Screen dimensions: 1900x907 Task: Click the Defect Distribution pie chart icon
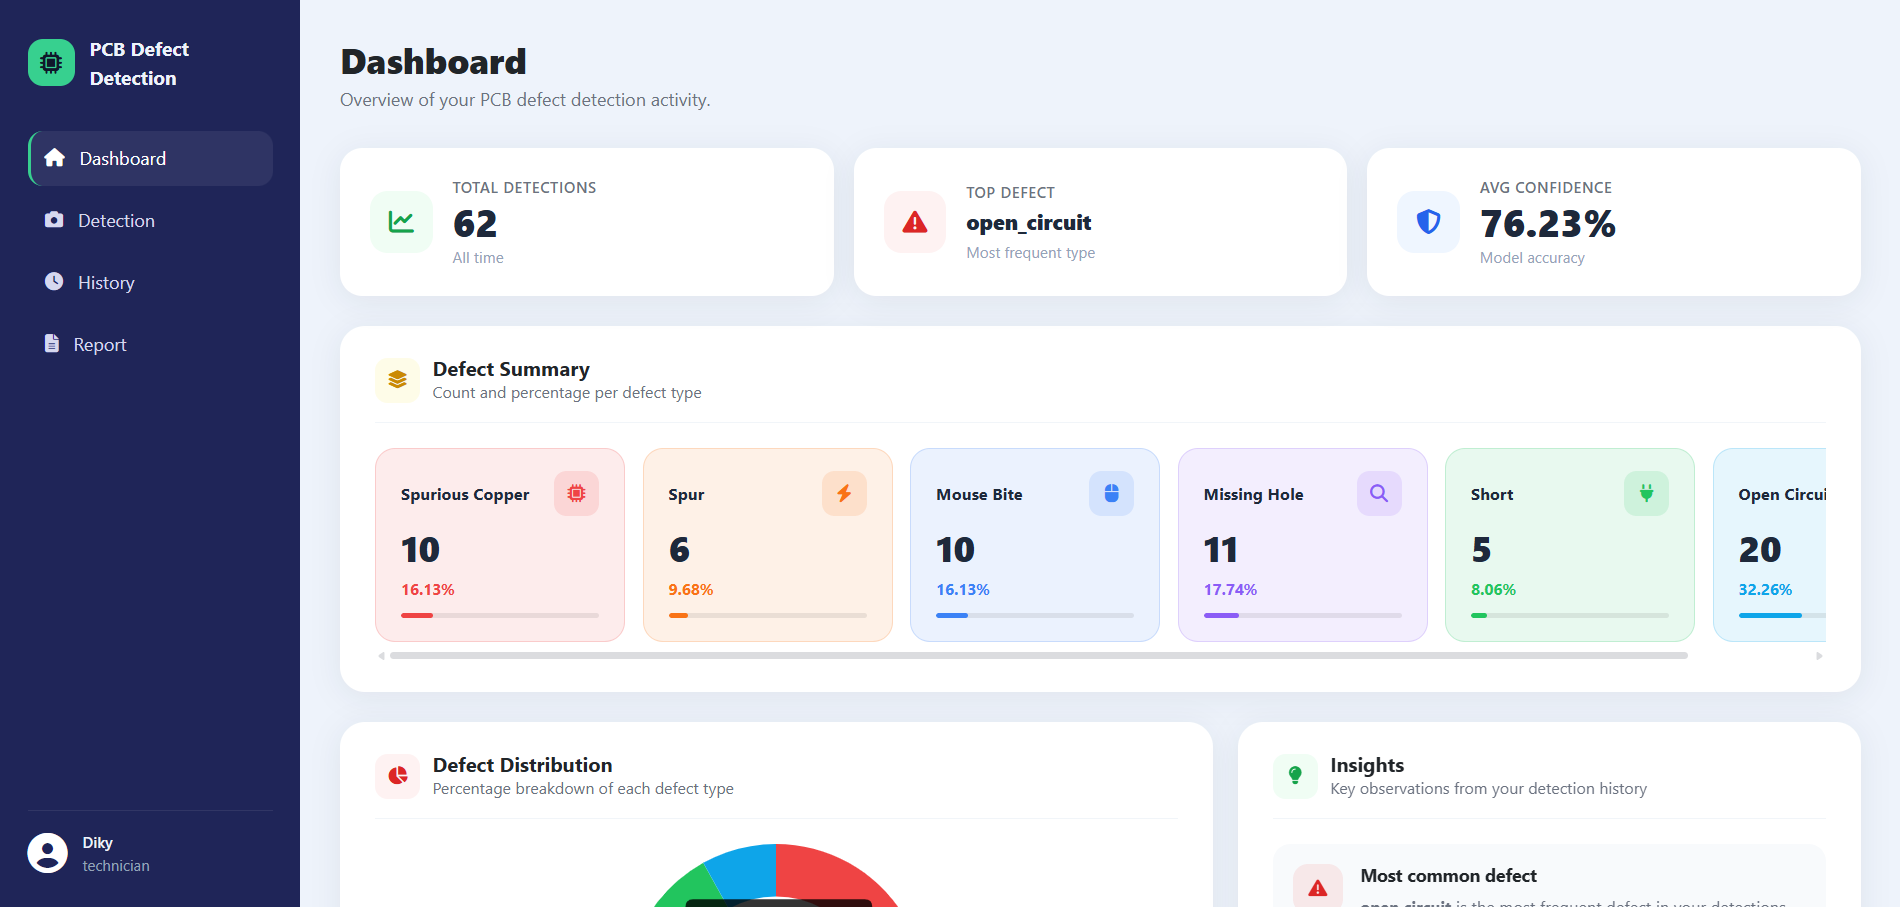(x=397, y=776)
